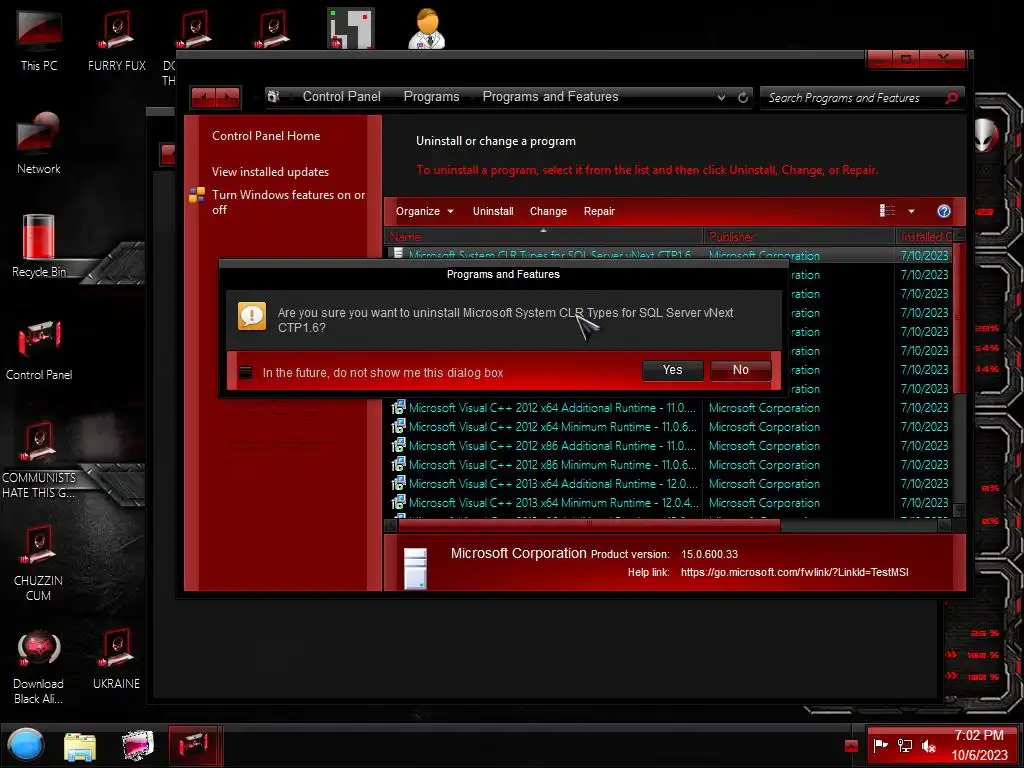Image resolution: width=1024 pixels, height=768 pixels.
Task: Open the go.microsoft.com help link
Action: coord(794,572)
